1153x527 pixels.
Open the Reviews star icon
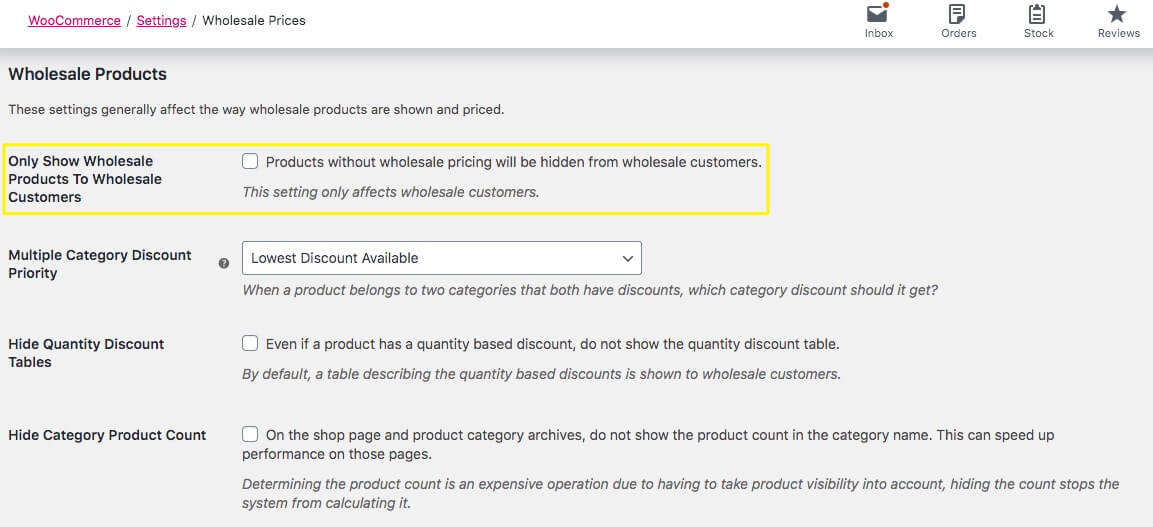(1118, 14)
